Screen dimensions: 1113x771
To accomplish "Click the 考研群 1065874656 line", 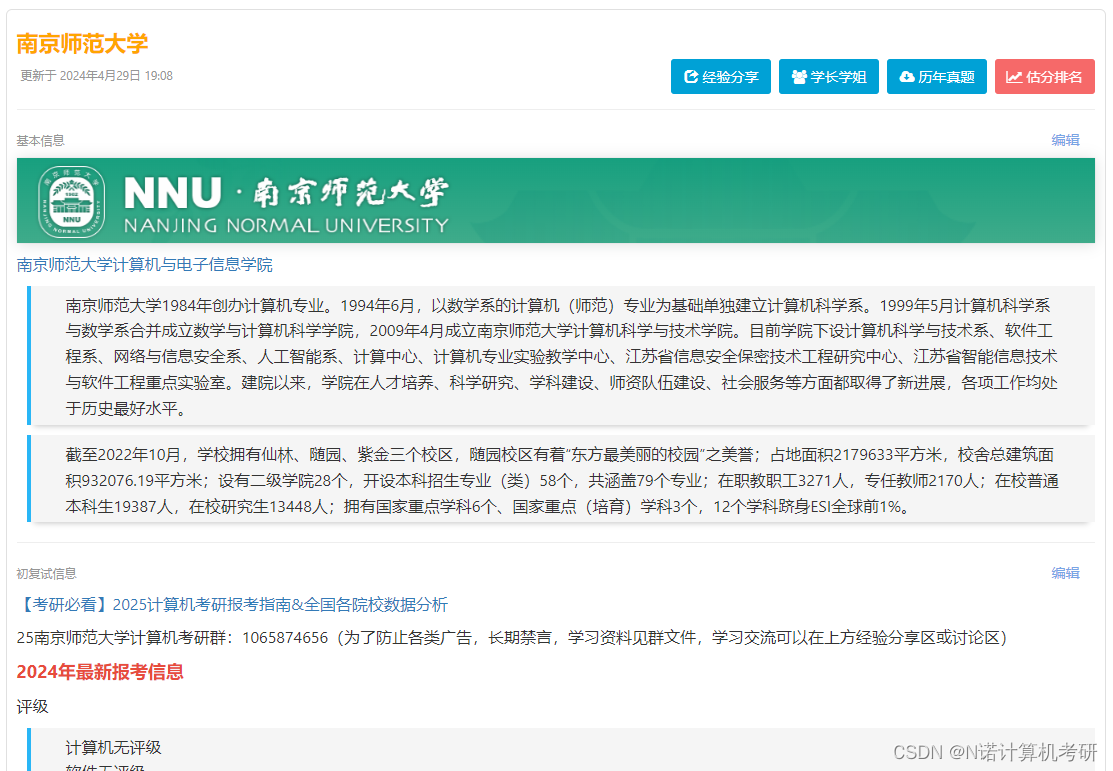I will tap(512, 638).
